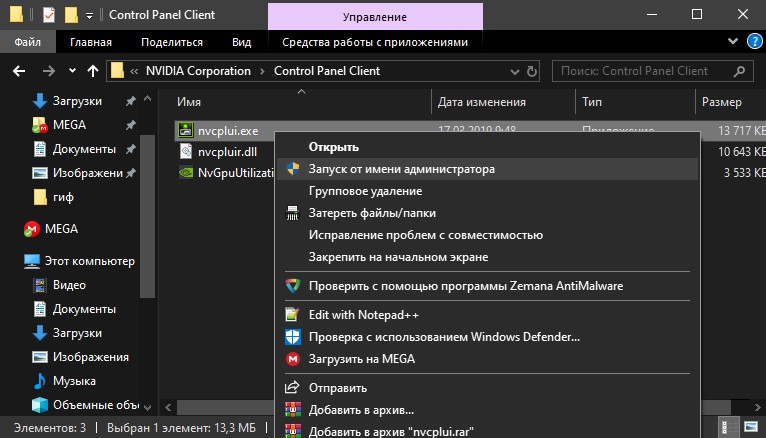This screenshot has height=438, width=766.
Task: Open Видео under Этот компьютер
Action: [69, 285]
